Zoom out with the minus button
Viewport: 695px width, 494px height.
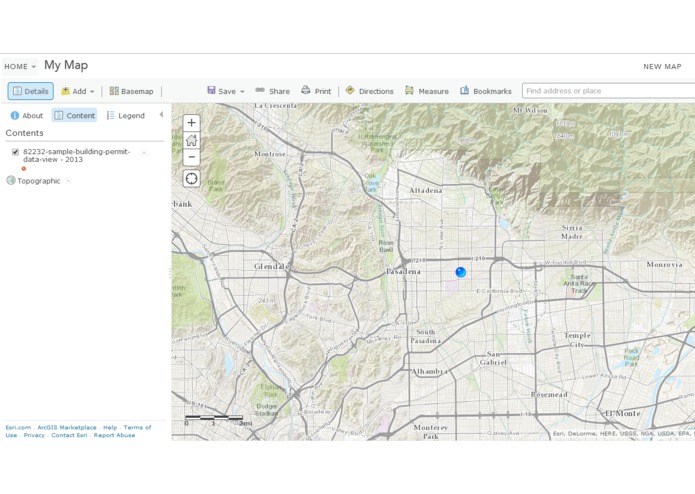tap(191, 157)
